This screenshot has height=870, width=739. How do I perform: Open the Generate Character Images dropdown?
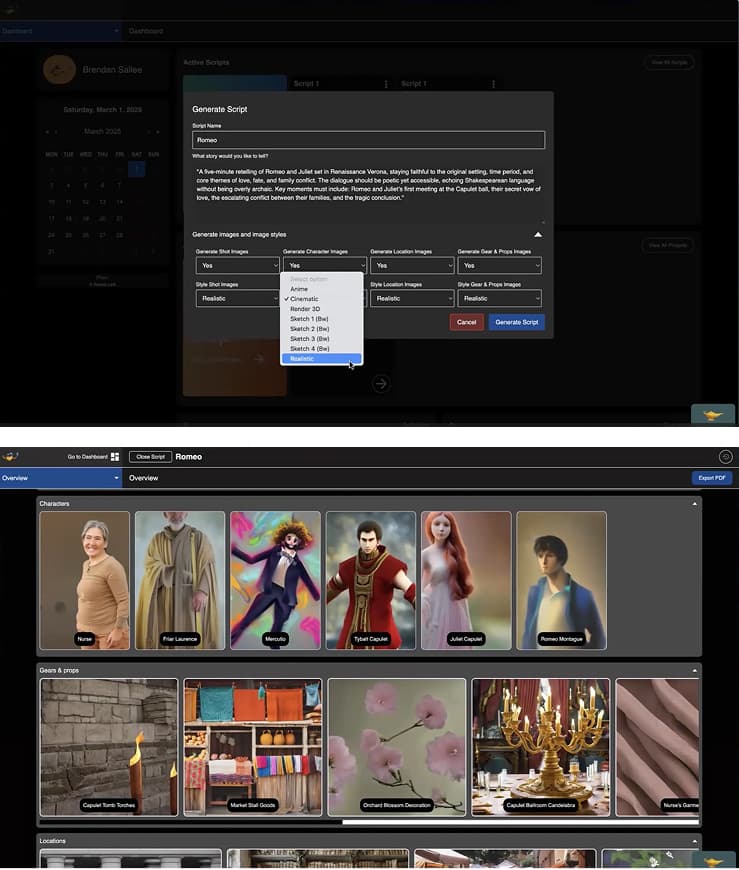(325, 266)
